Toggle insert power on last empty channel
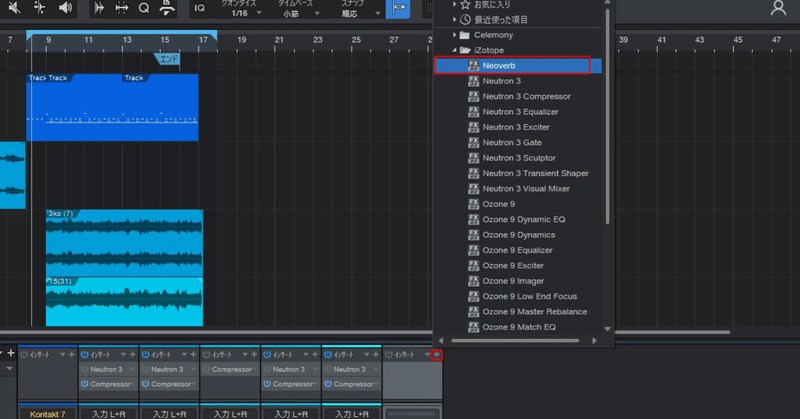The height and width of the screenshot is (419, 800). (x=389, y=355)
